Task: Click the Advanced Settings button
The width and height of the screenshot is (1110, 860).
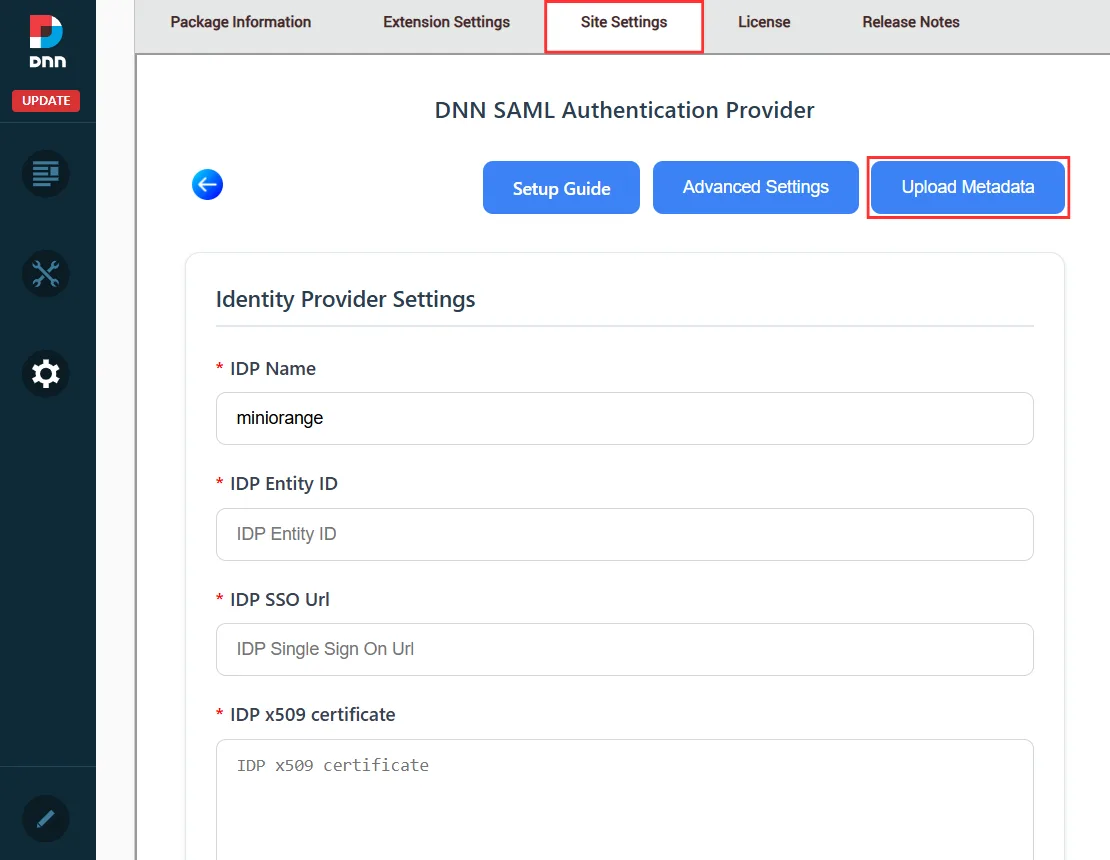Action: point(755,188)
